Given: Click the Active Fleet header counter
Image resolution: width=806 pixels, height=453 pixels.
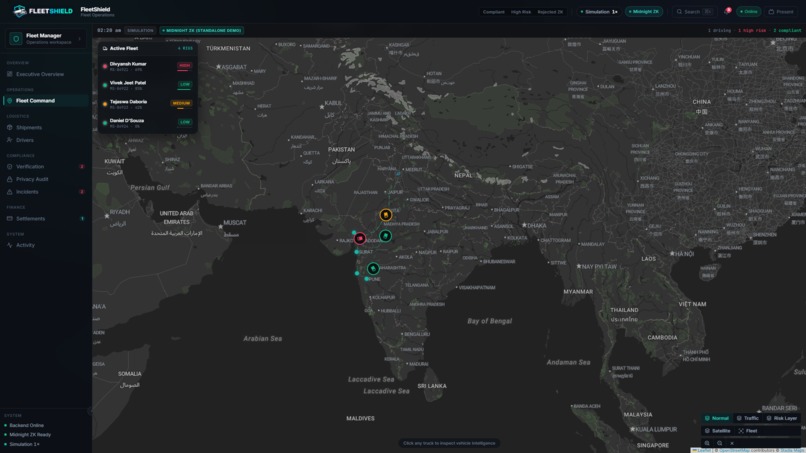Looking at the screenshot, I should coord(186,48).
